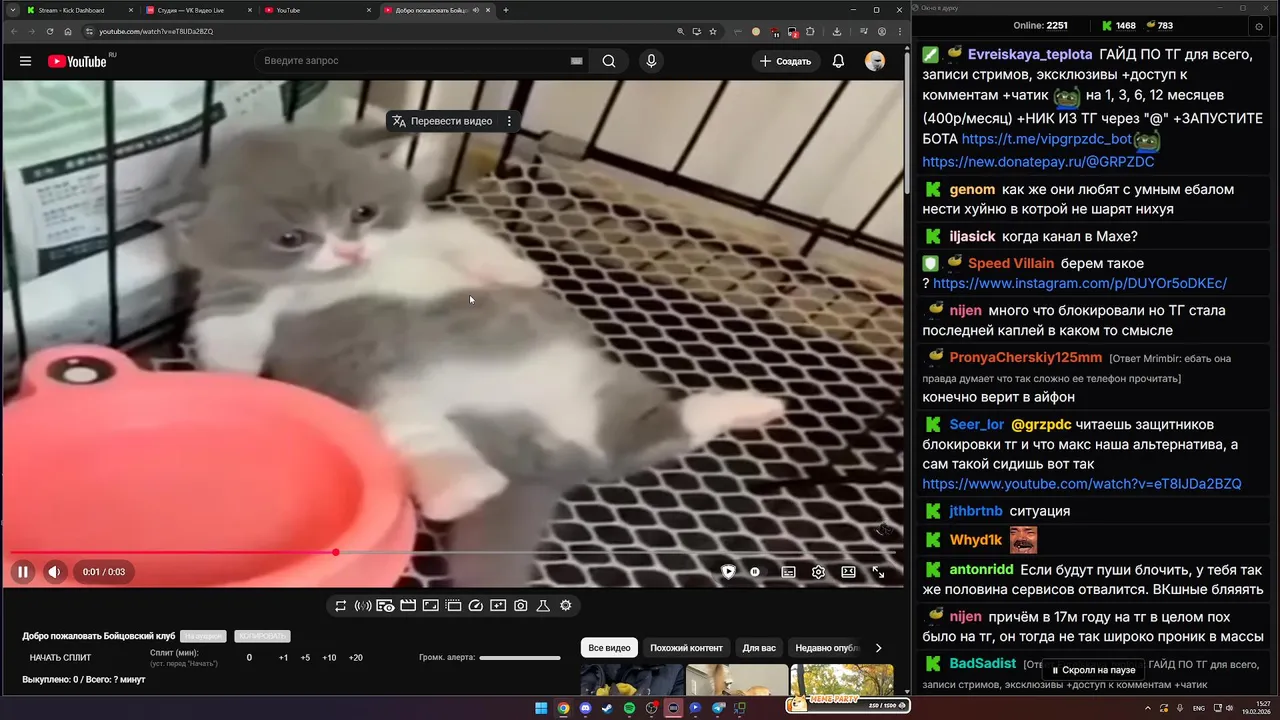
Task: Open the on-screen keyboard in search box
Action: [x=576, y=61]
